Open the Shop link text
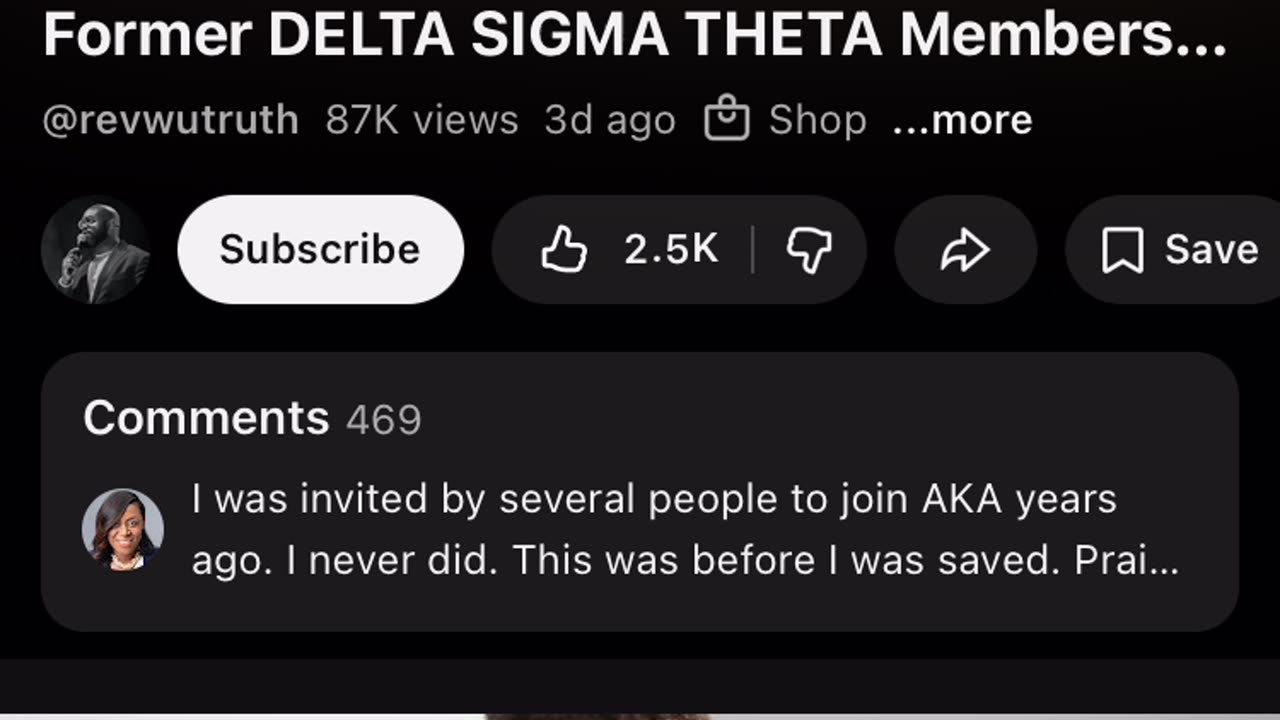This screenshot has height=720, width=1280. click(x=817, y=120)
